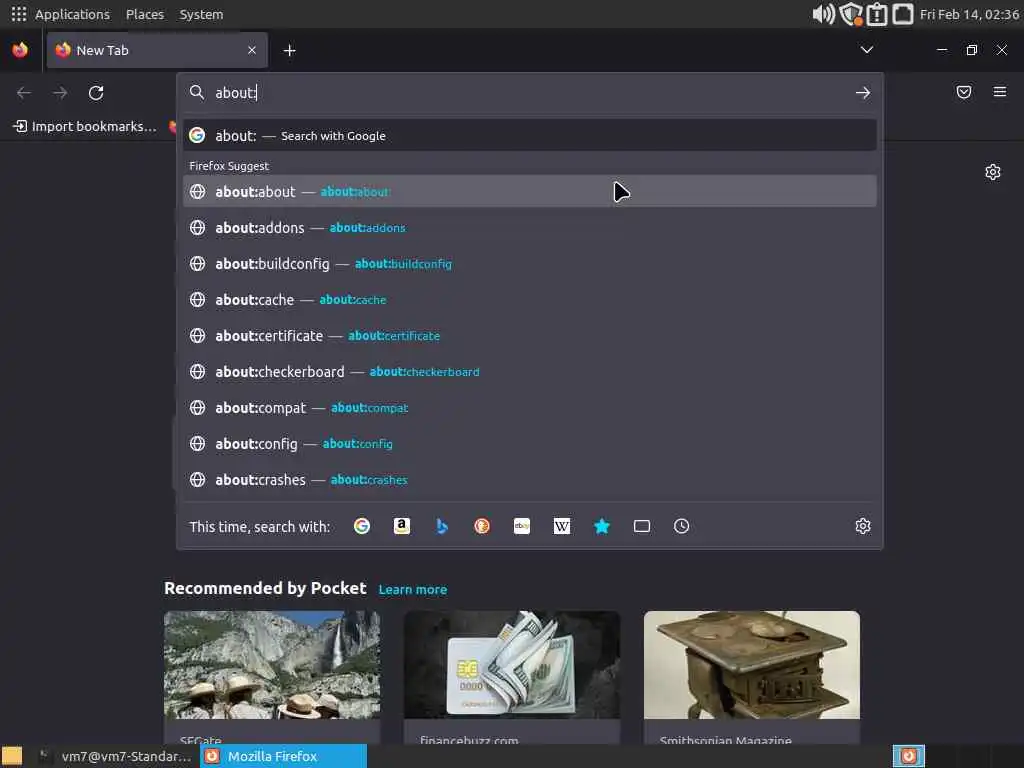Click Import bookmarks in the bookmarks toolbar
This screenshot has width=1024, height=768.
click(86, 126)
